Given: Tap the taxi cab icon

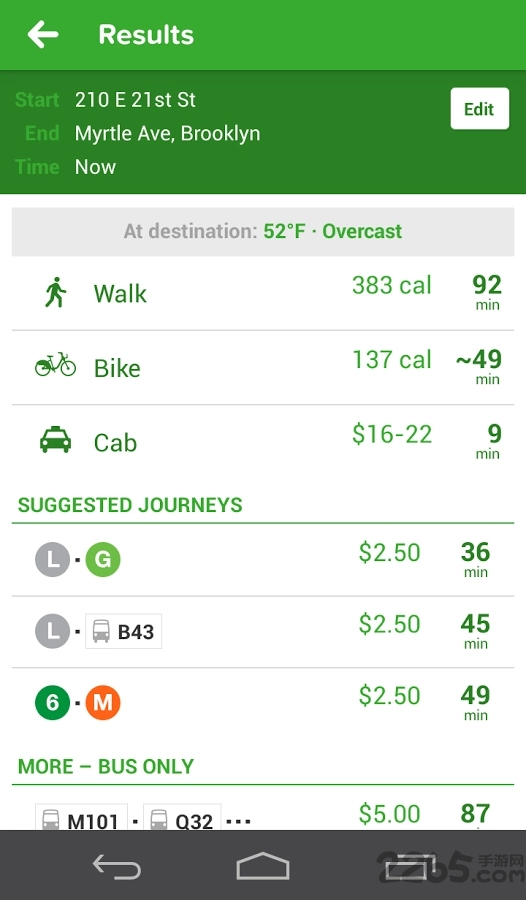Looking at the screenshot, I should 55,440.
